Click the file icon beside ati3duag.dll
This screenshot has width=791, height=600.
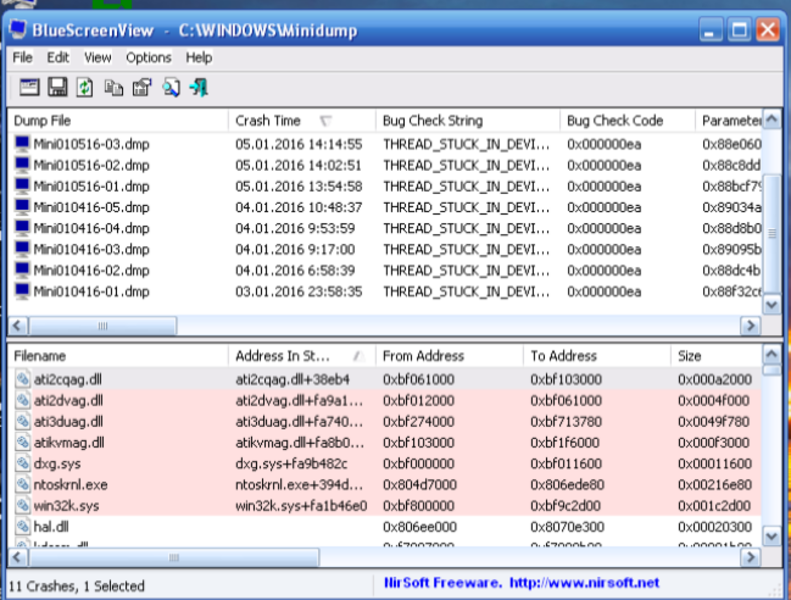click(22, 421)
